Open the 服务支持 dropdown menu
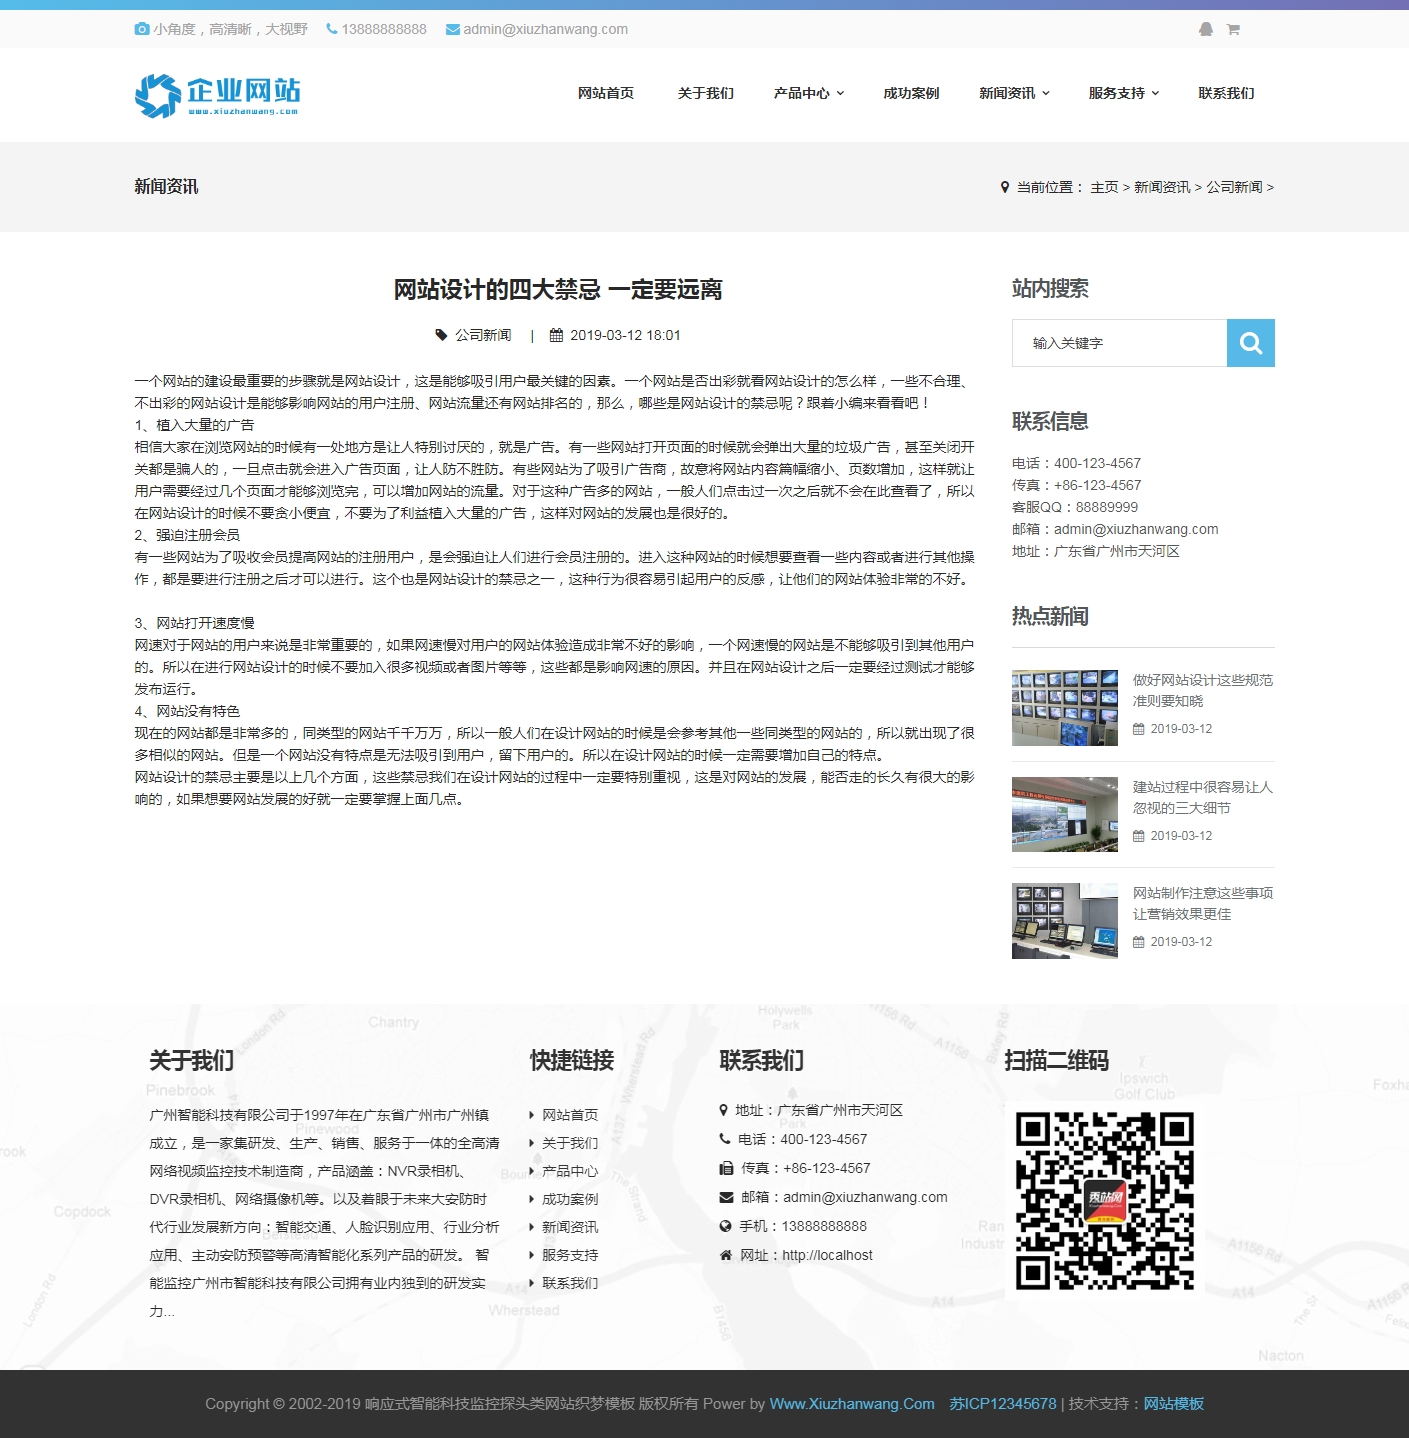 [x=1124, y=93]
